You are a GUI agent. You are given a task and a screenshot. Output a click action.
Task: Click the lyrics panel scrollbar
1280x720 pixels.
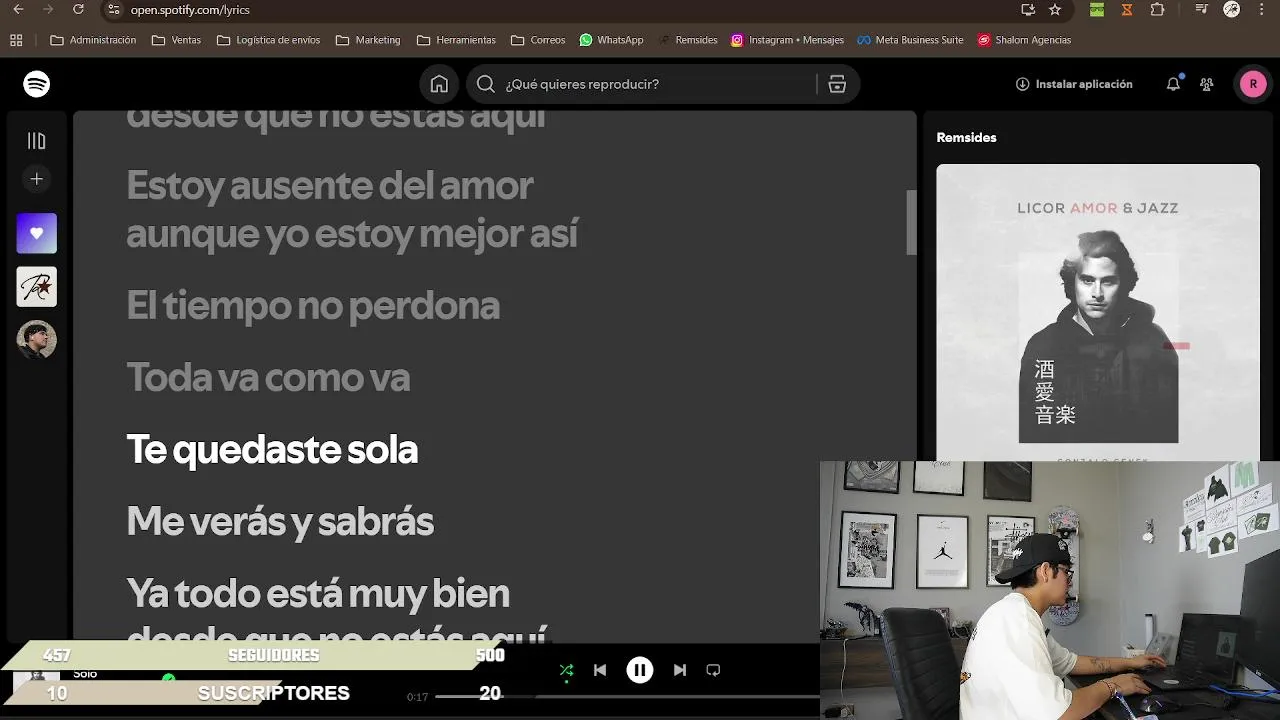pyautogui.click(x=911, y=222)
